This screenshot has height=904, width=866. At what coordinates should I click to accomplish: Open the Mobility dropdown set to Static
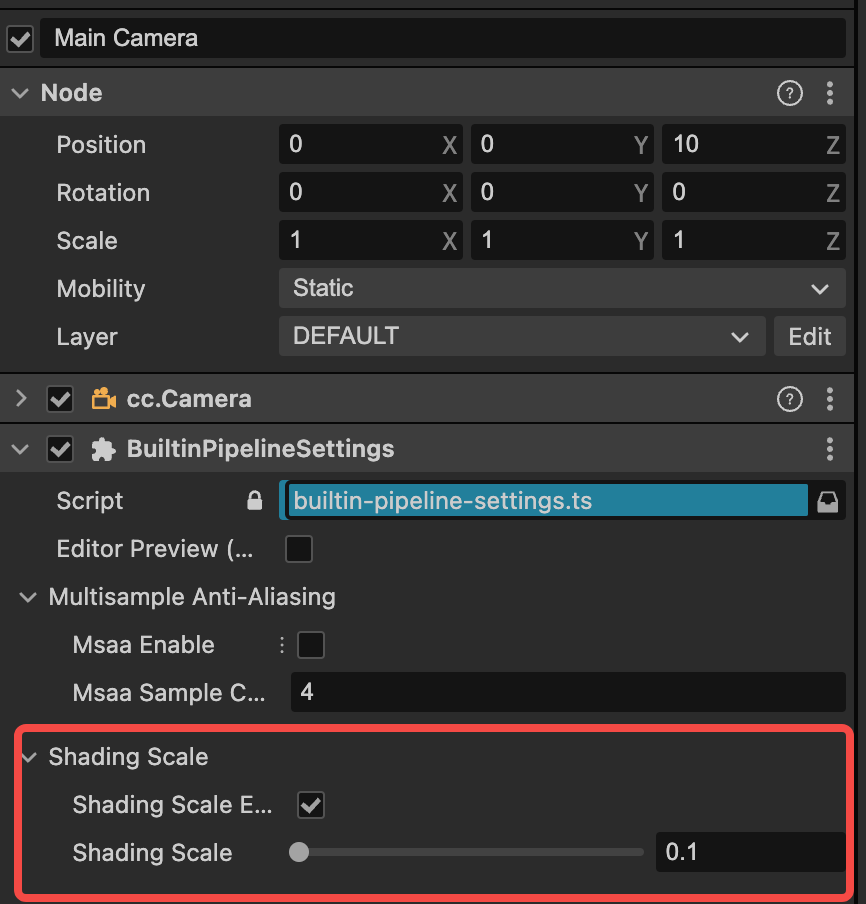pyautogui.click(x=561, y=289)
